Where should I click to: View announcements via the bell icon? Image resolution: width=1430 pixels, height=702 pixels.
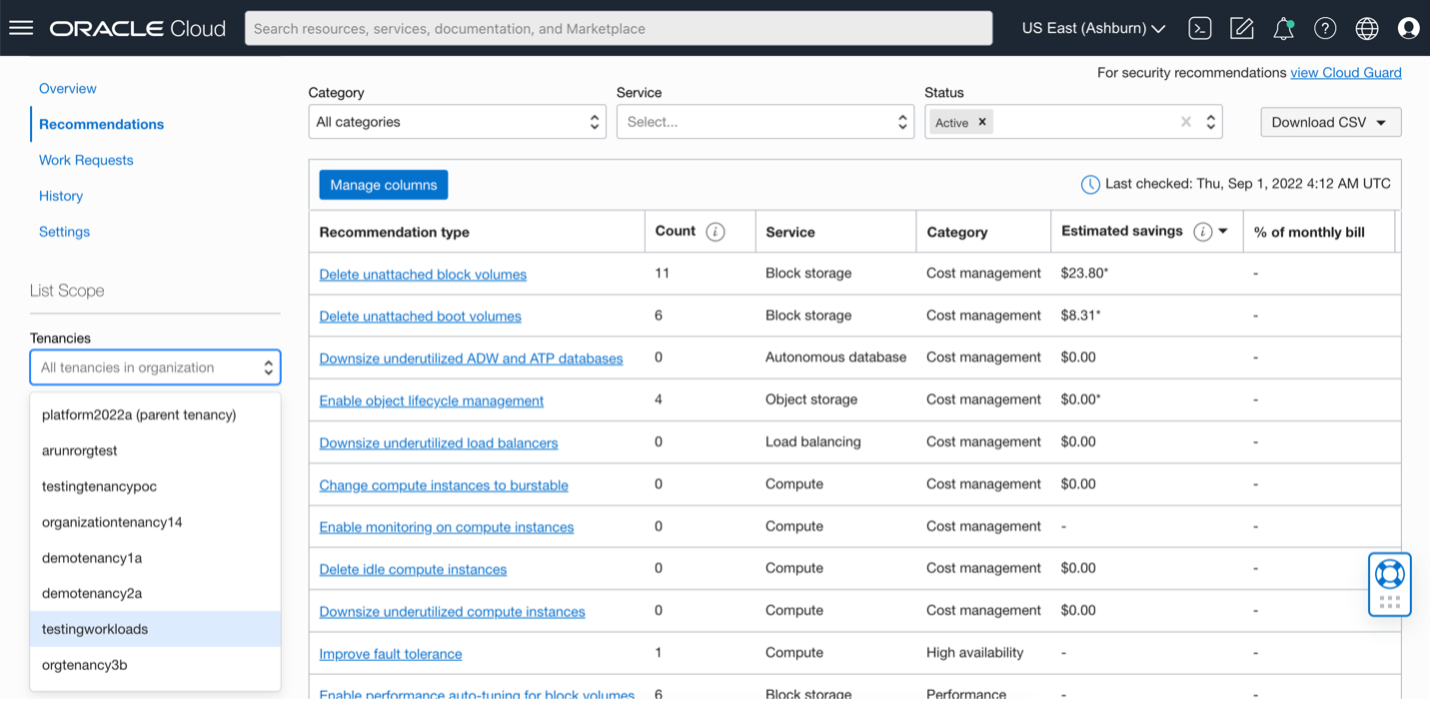(1283, 28)
